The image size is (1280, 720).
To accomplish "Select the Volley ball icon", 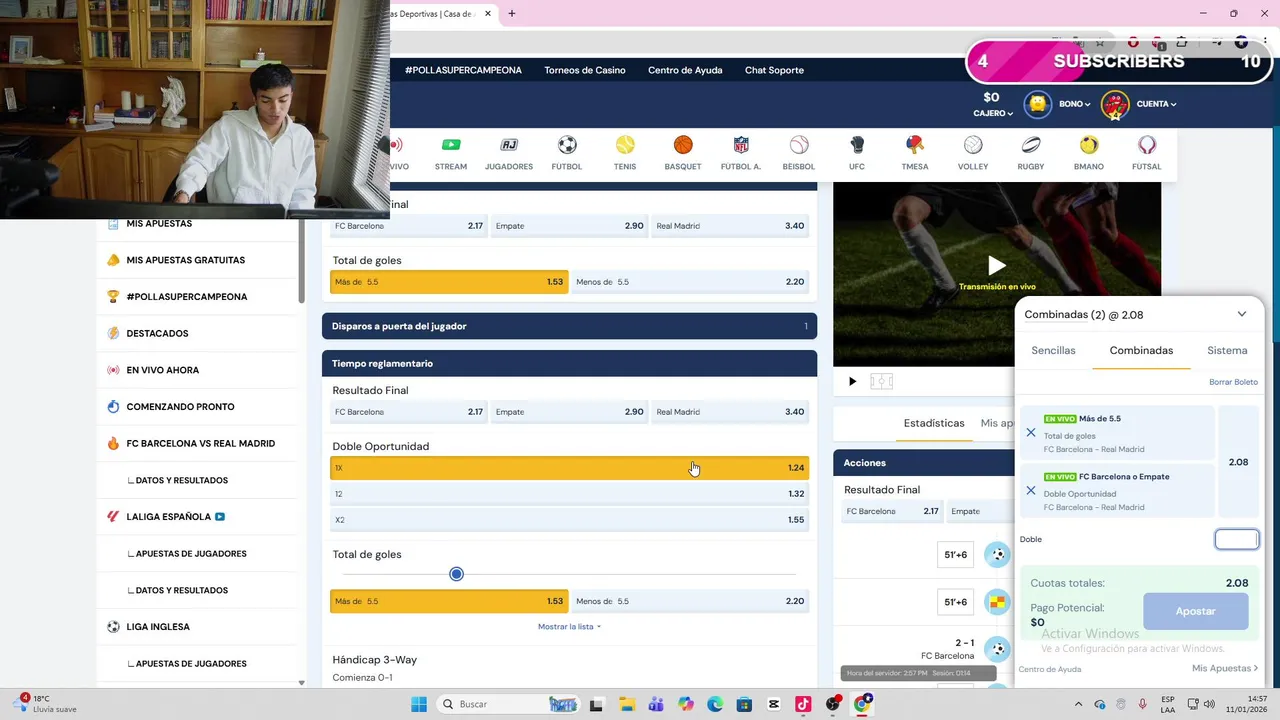I will 973,145.
